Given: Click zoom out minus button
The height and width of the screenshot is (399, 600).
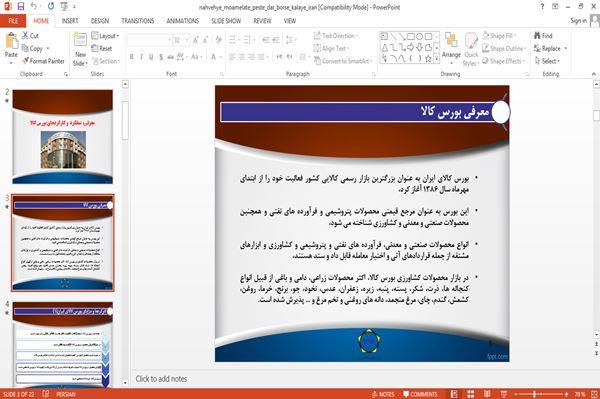Looking at the screenshot, I should click(x=516, y=394).
